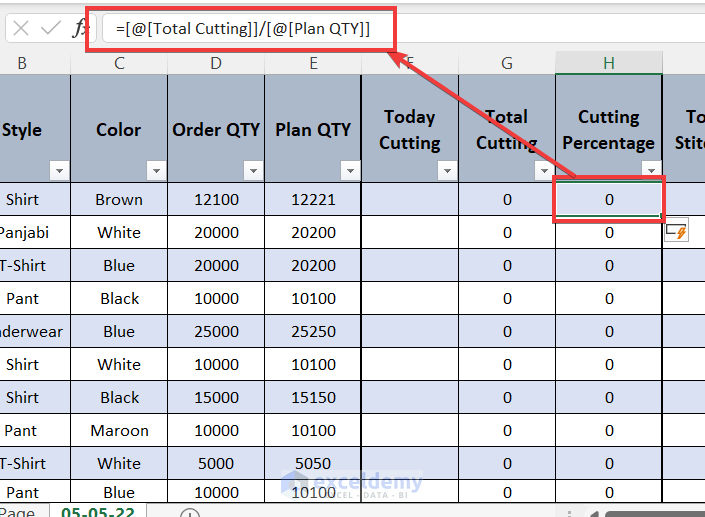Viewport: 705px width, 517px height.
Task: Open the Cutting Percentage filter dropdown
Action: click(x=650, y=171)
